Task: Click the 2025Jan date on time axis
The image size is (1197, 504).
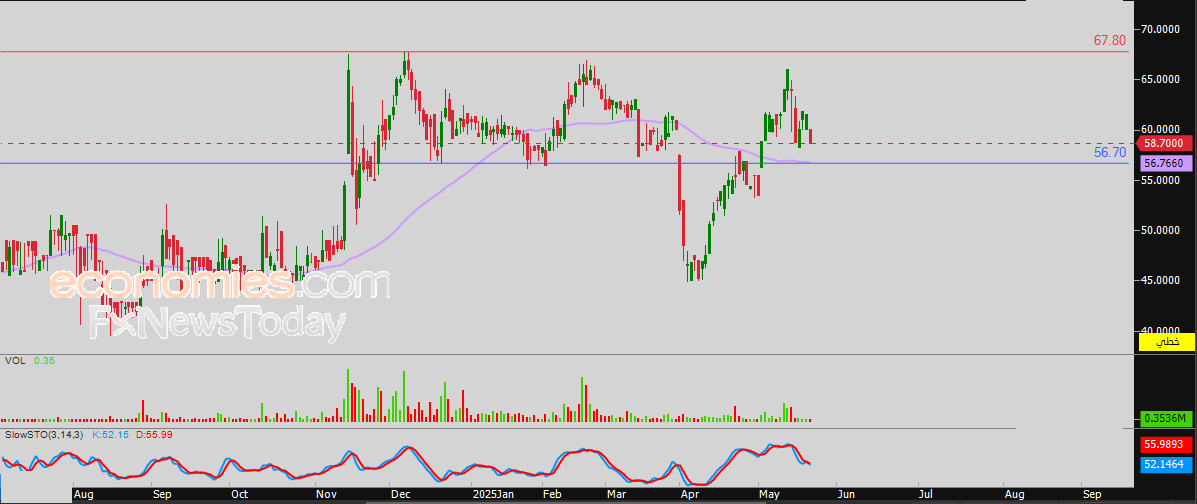Action: [x=492, y=494]
